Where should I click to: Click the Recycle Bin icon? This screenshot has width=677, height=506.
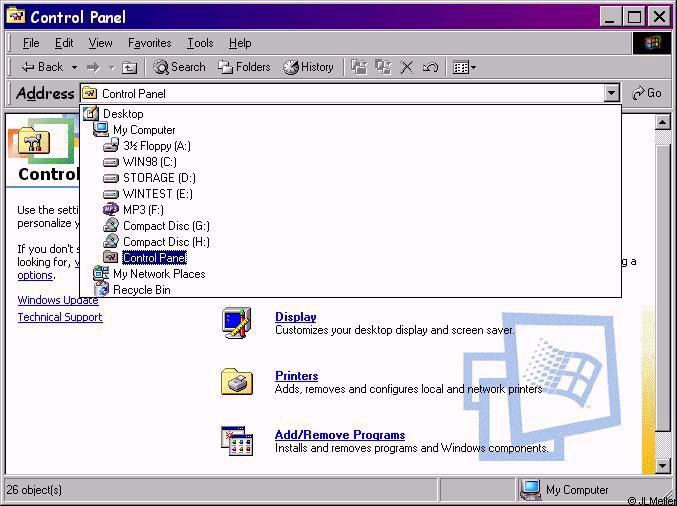point(101,289)
